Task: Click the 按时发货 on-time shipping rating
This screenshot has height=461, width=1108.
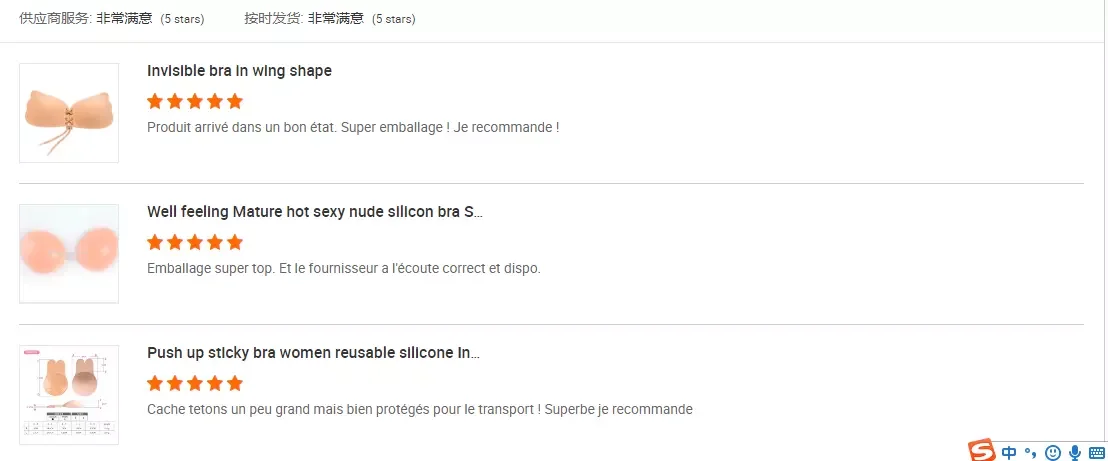Action: click(329, 18)
